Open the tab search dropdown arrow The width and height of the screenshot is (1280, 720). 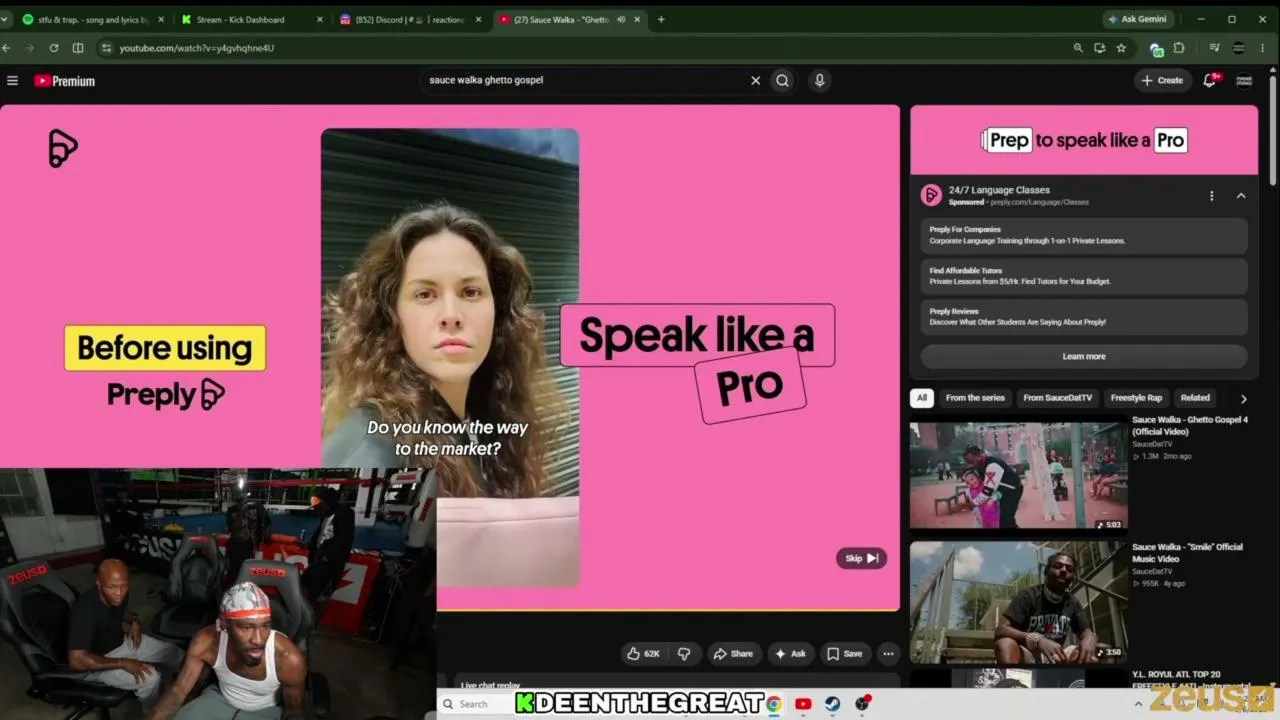point(5,19)
